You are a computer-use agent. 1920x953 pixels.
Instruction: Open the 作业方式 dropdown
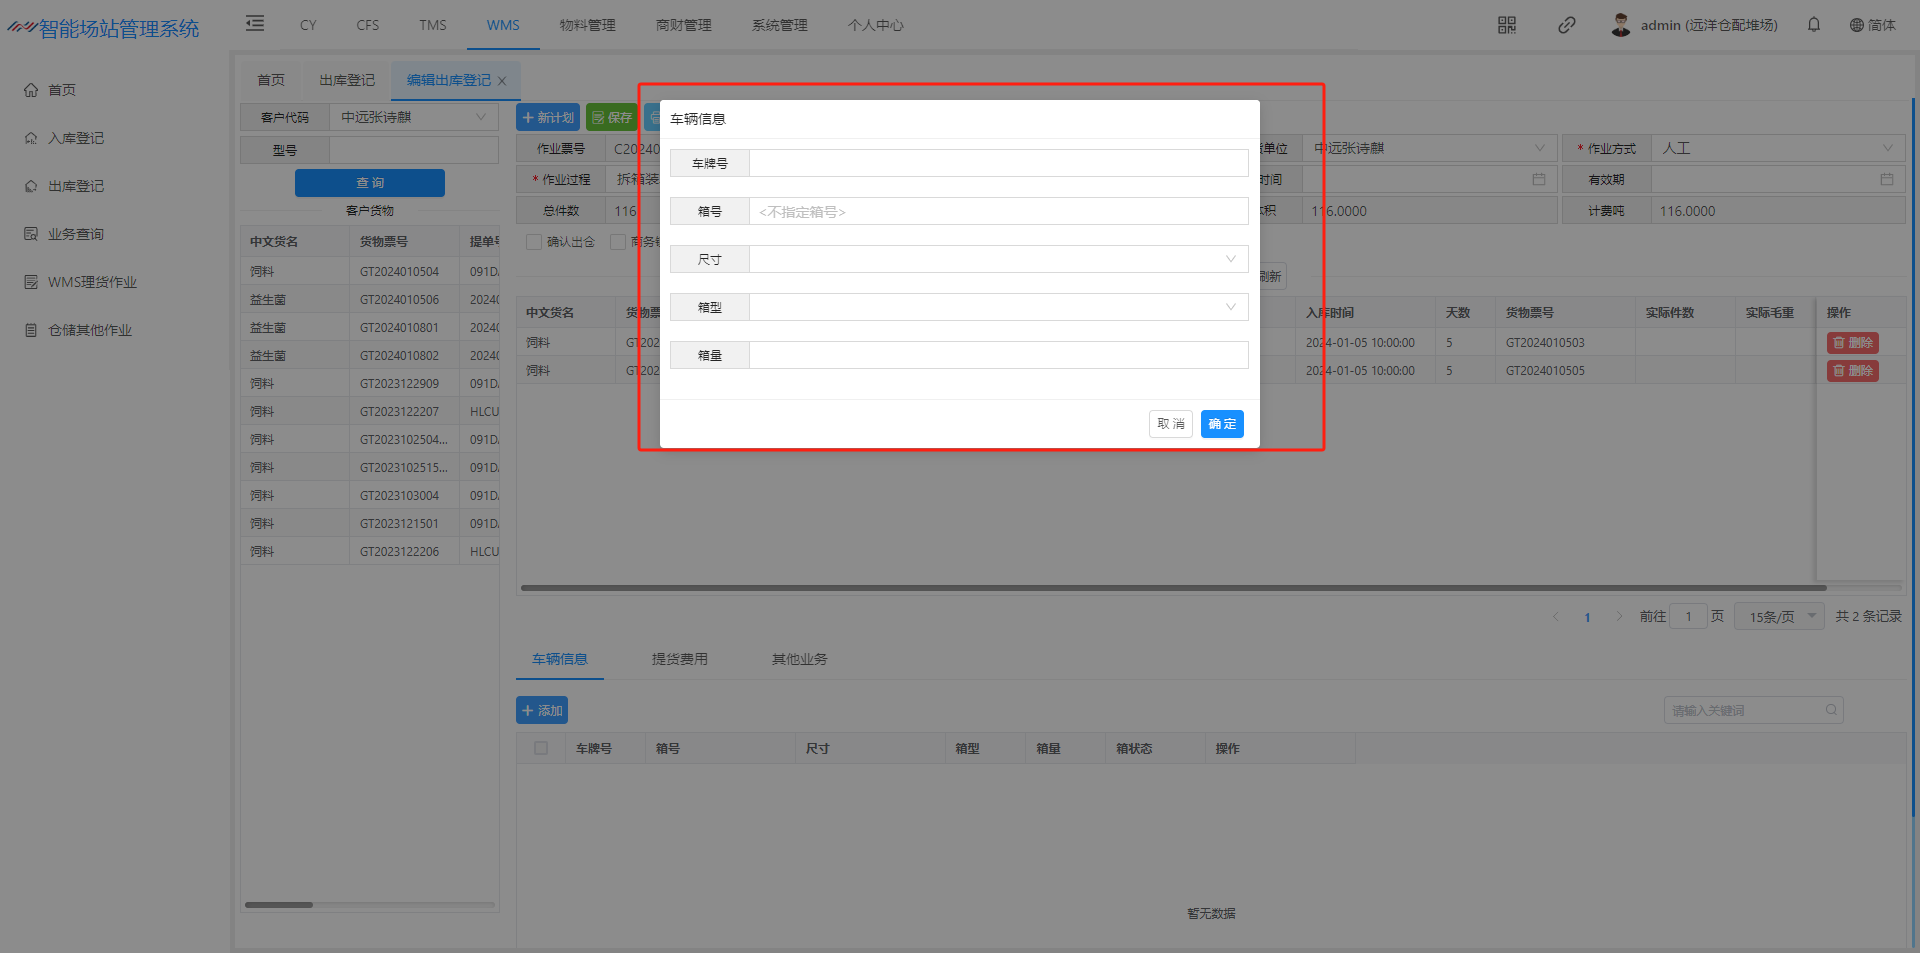(1777, 148)
